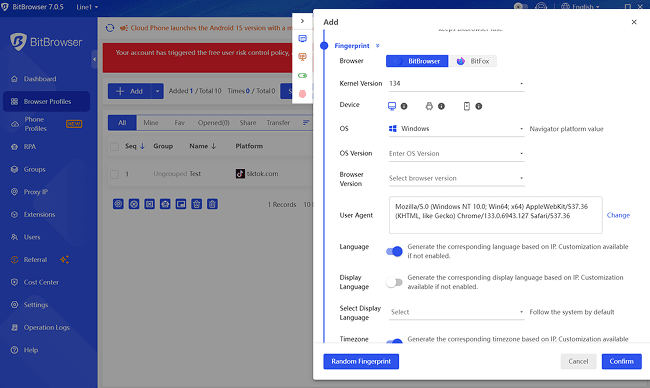Switch to the Fav tab
The image size is (650, 388).
(179, 123)
